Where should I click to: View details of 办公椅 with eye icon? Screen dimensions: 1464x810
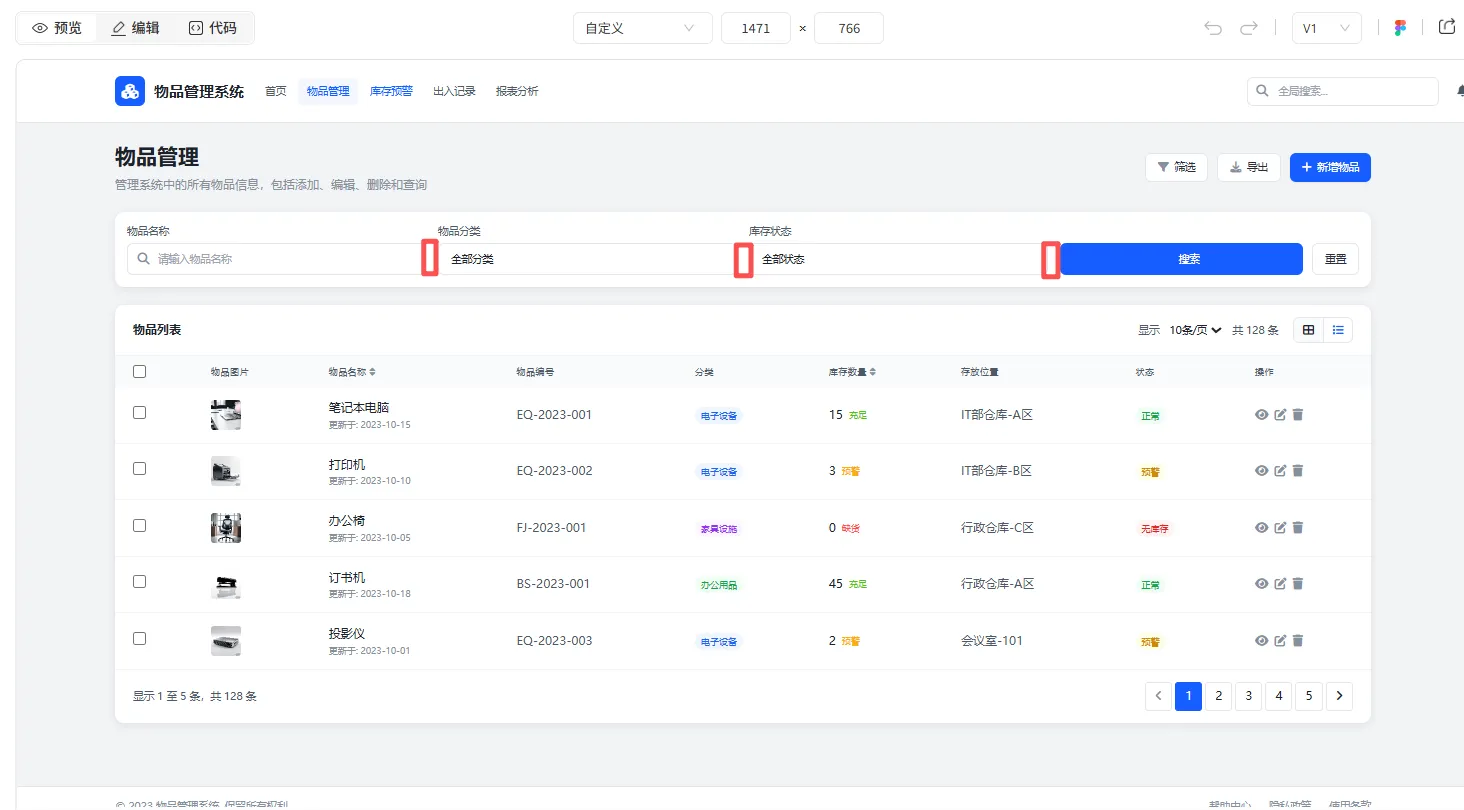[x=1261, y=528]
